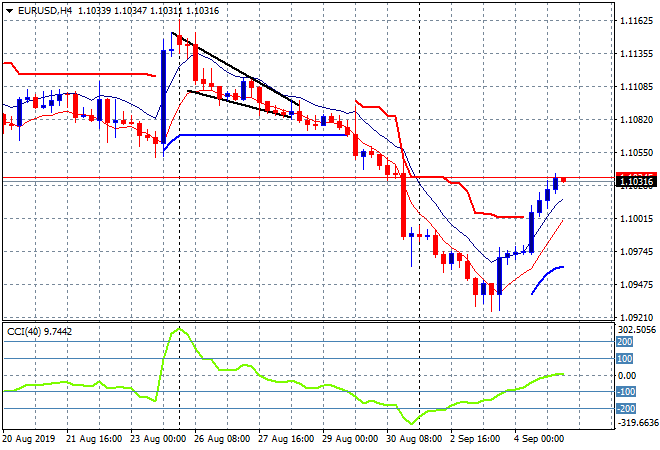Select the flat red line at upper left
Viewport: 660px width, 450px height.
click(80, 73)
